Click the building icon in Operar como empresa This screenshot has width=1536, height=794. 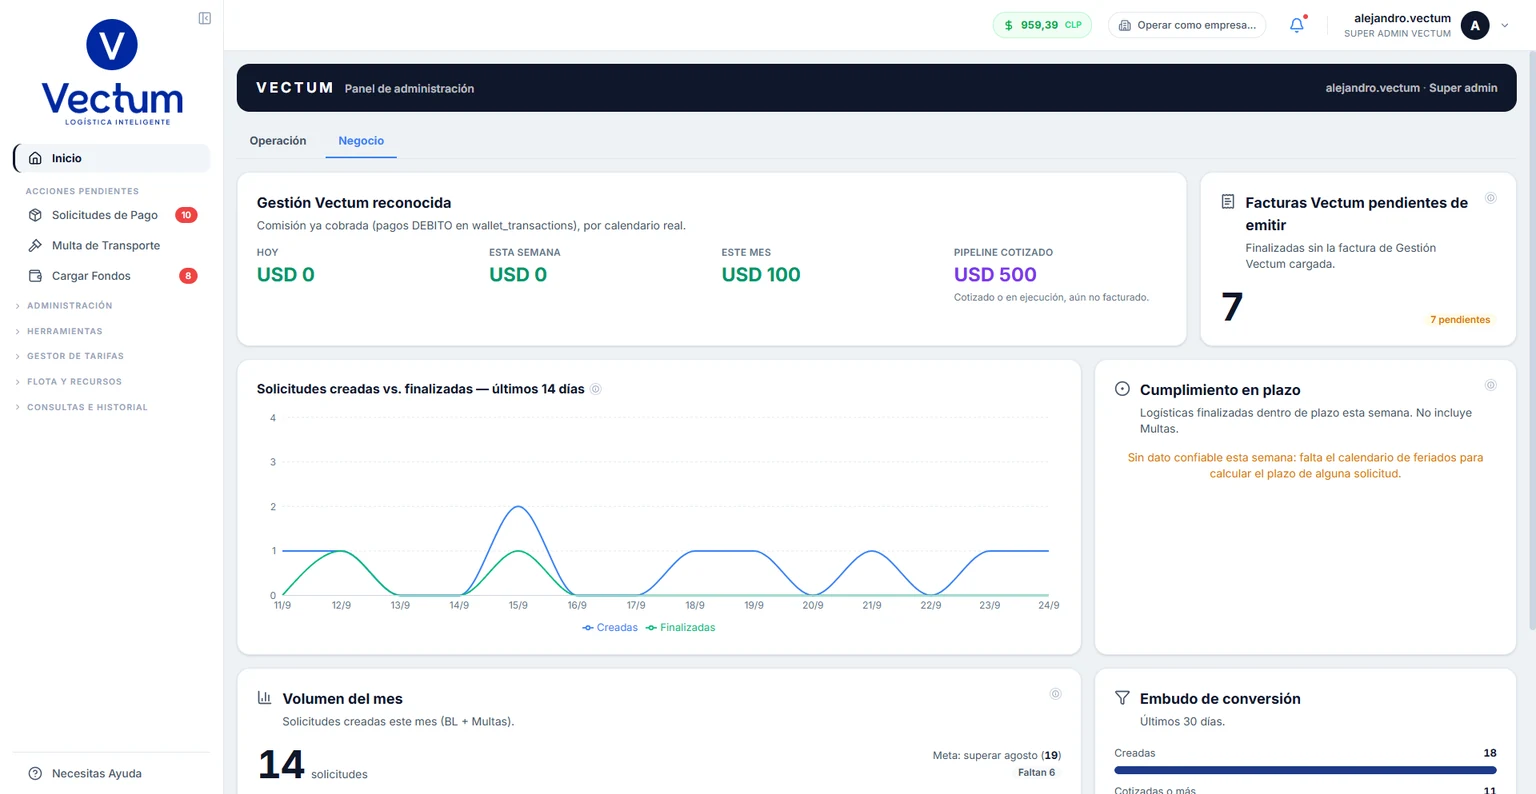pyautogui.click(x=1125, y=25)
